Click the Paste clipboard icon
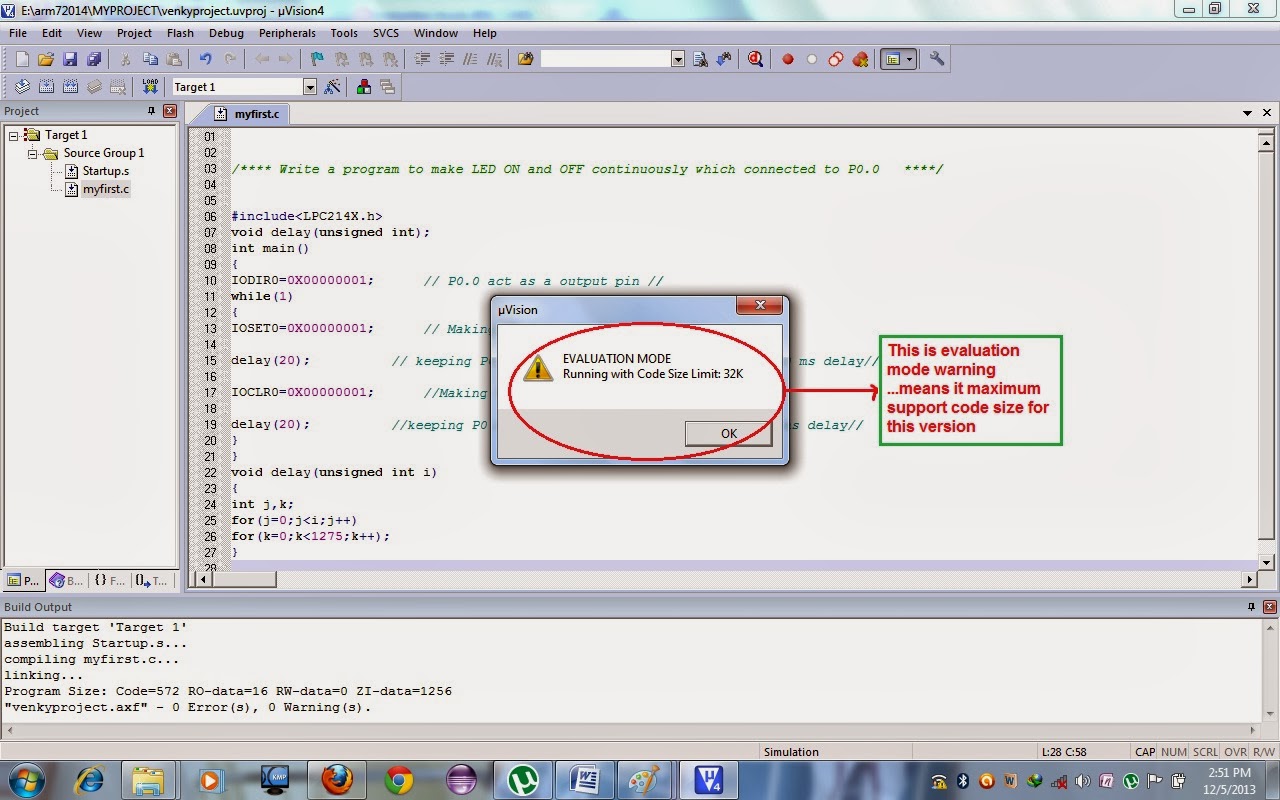The width and height of the screenshot is (1280, 800). pyautogui.click(x=174, y=59)
